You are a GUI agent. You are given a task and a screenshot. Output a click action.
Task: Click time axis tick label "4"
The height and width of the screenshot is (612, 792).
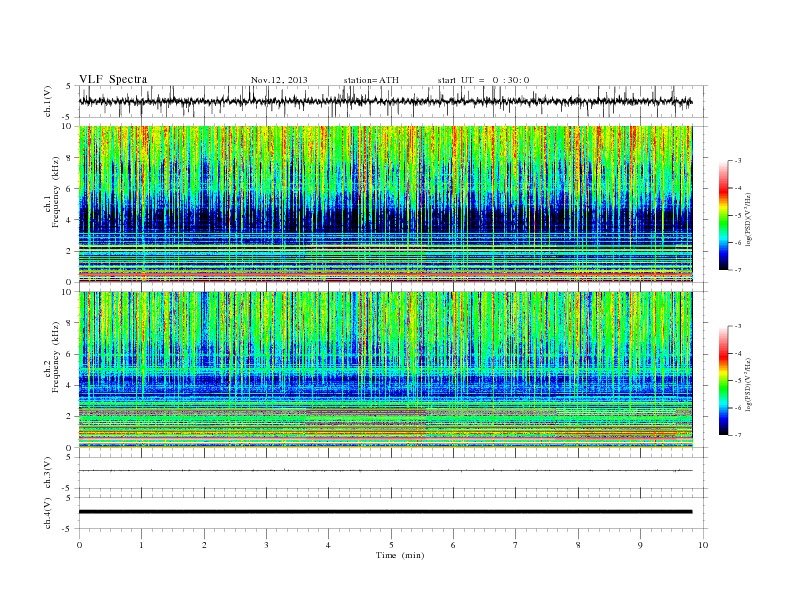pos(329,545)
